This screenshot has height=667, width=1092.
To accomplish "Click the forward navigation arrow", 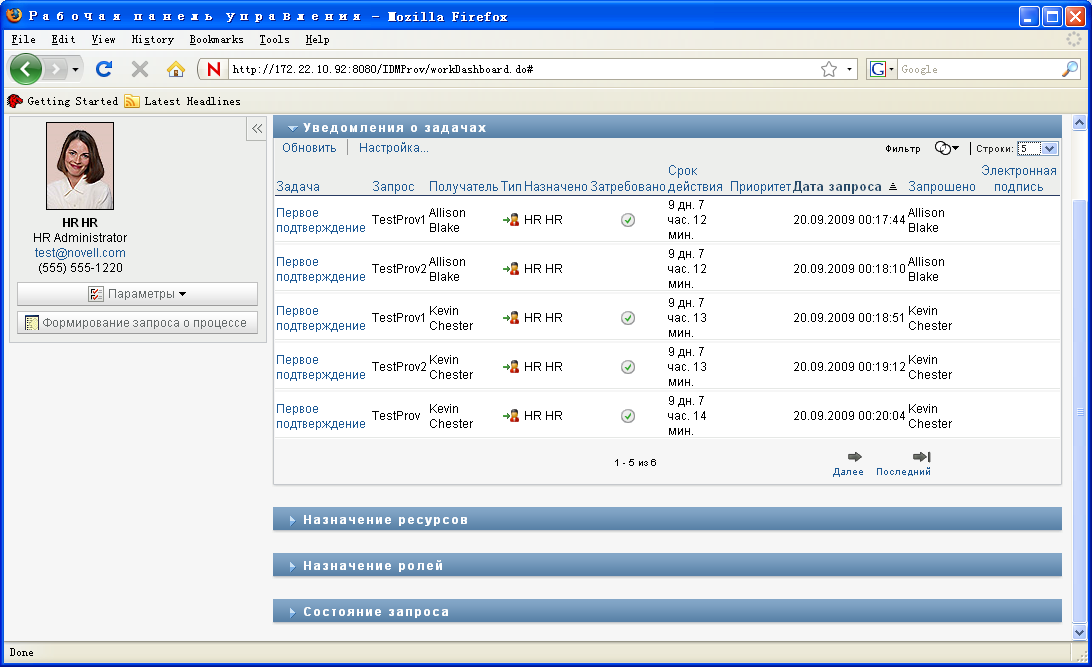I will tap(55, 69).
